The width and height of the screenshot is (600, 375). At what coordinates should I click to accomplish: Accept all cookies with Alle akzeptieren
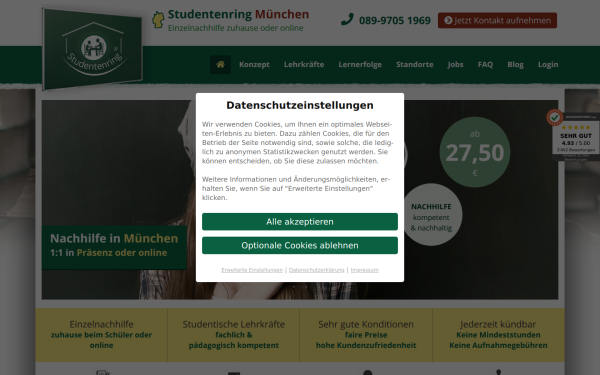tap(300, 222)
